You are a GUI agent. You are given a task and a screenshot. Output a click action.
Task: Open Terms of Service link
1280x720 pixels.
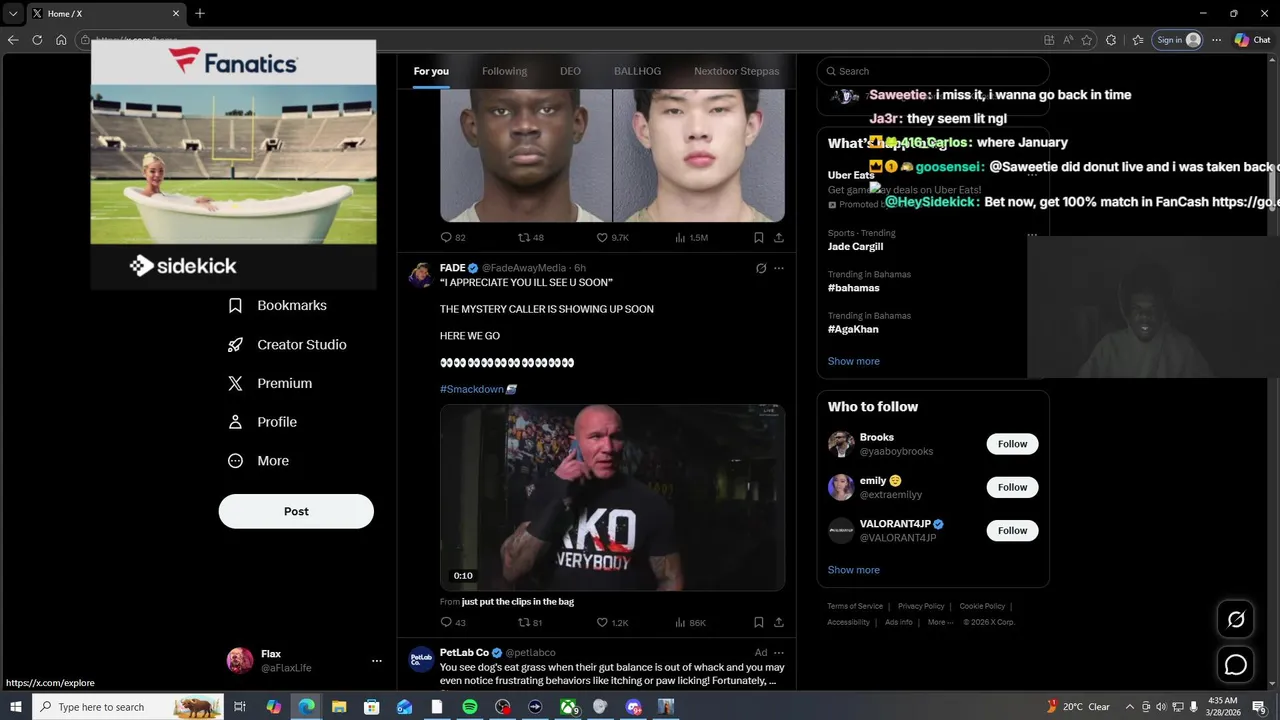click(855, 606)
